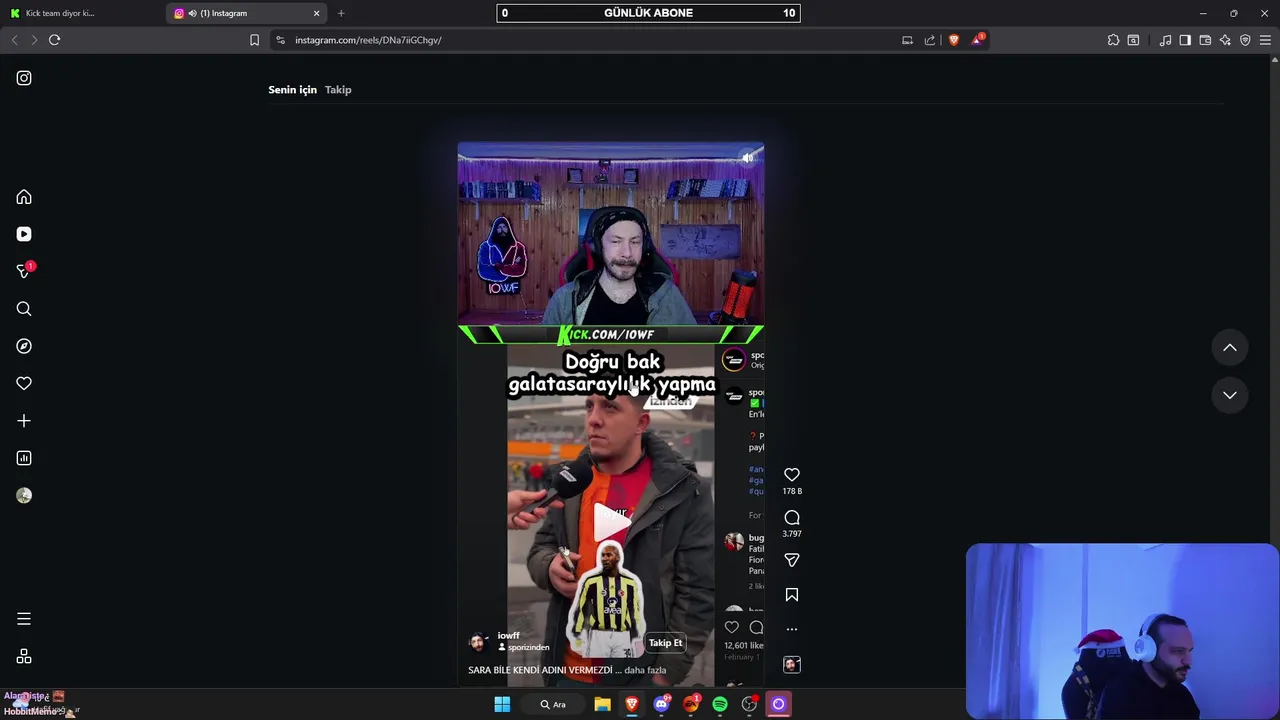Open the iowff username link

click(509, 635)
